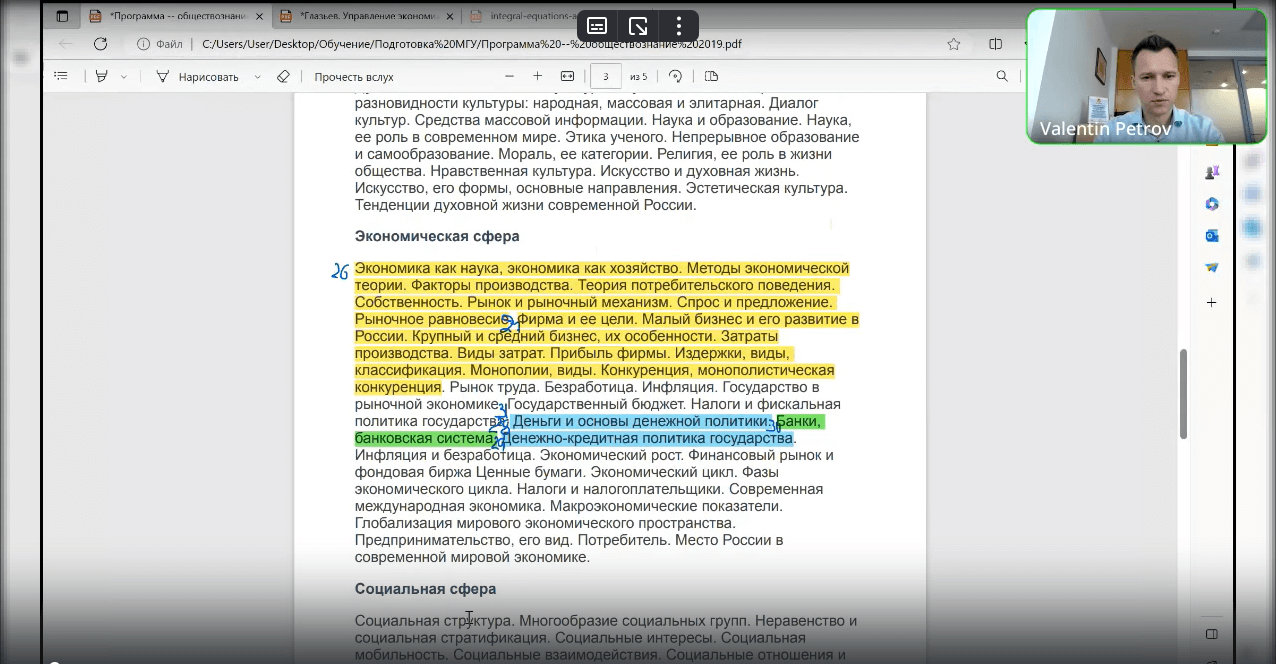Expand the highlight color dropdown arrow
Image resolution: width=1276 pixels, height=664 pixels.
124,76
